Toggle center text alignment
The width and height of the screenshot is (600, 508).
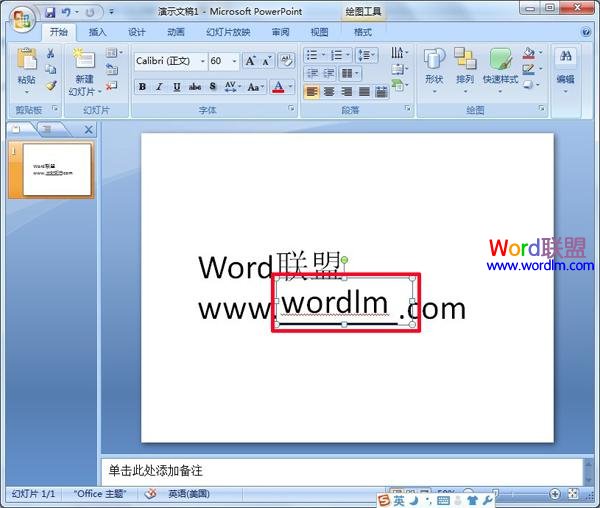pyautogui.click(x=329, y=92)
